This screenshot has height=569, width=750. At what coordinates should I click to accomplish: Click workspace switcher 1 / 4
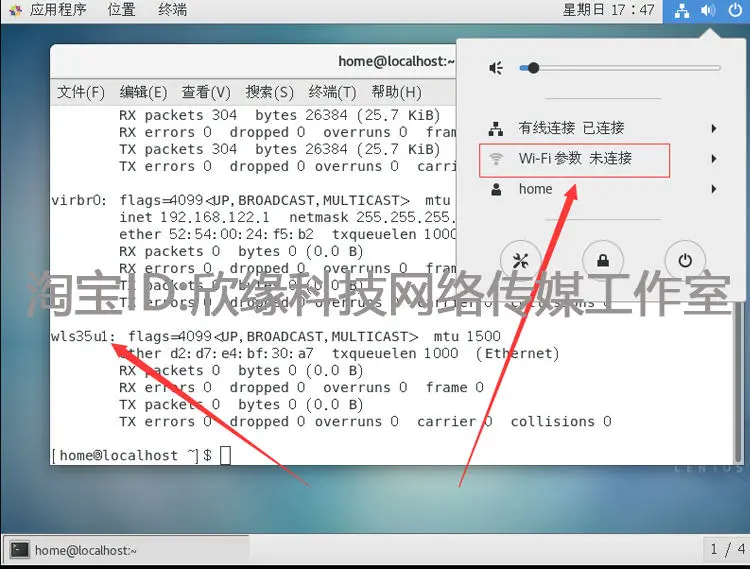(x=727, y=550)
